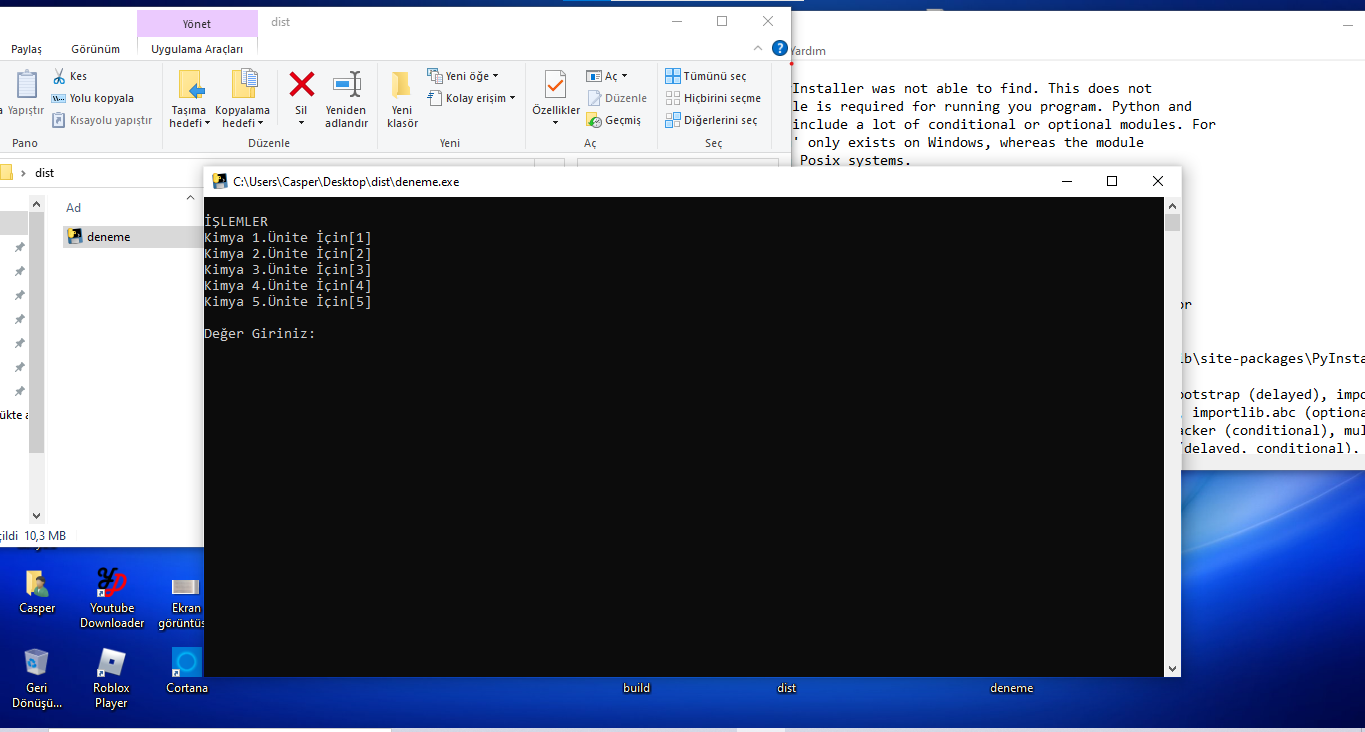This screenshot has width=1365, height=732.
Task: Toggle Diğerlerini seç invert selection
Action: [711, 120]
